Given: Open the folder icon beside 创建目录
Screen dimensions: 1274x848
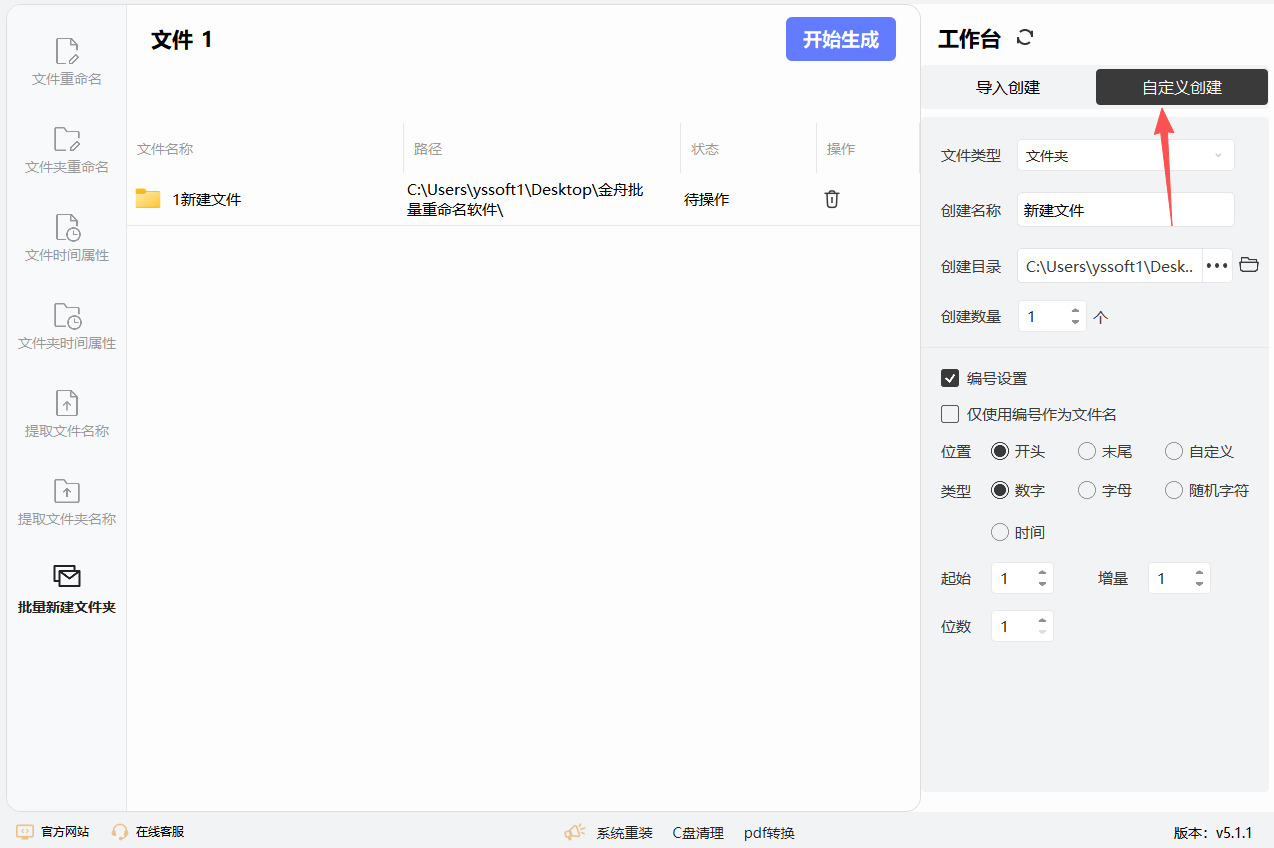Looking at the screenshot, I should (x=1248, y=265).
